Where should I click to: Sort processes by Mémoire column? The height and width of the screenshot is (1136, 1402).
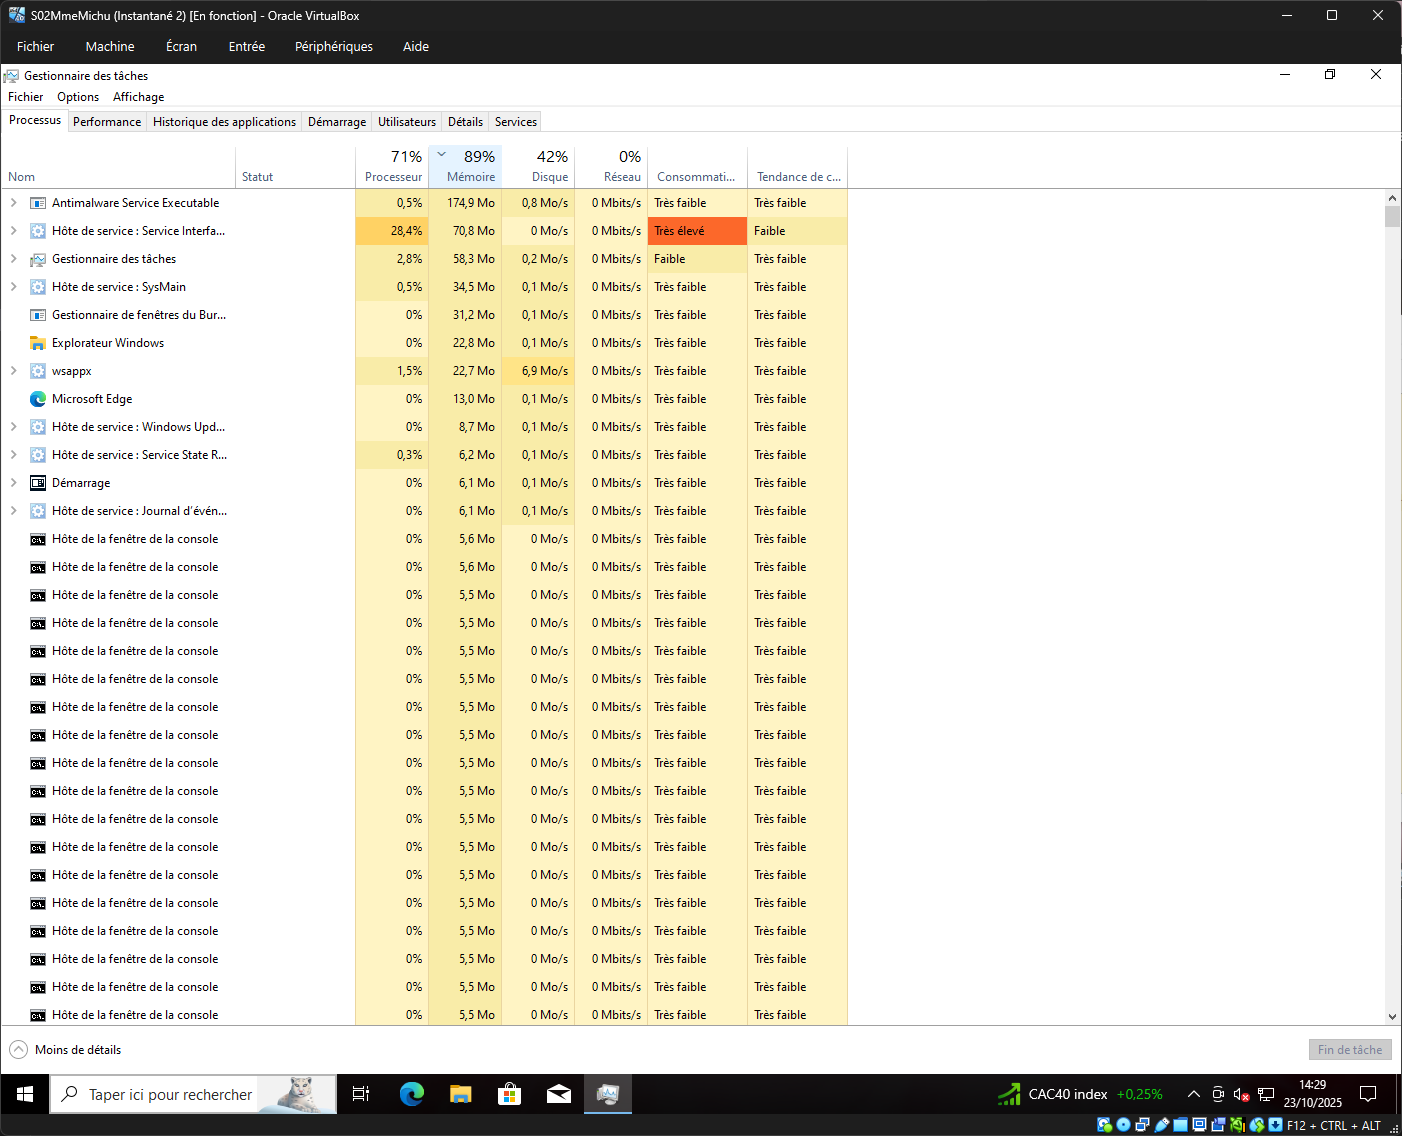point(470,177)
